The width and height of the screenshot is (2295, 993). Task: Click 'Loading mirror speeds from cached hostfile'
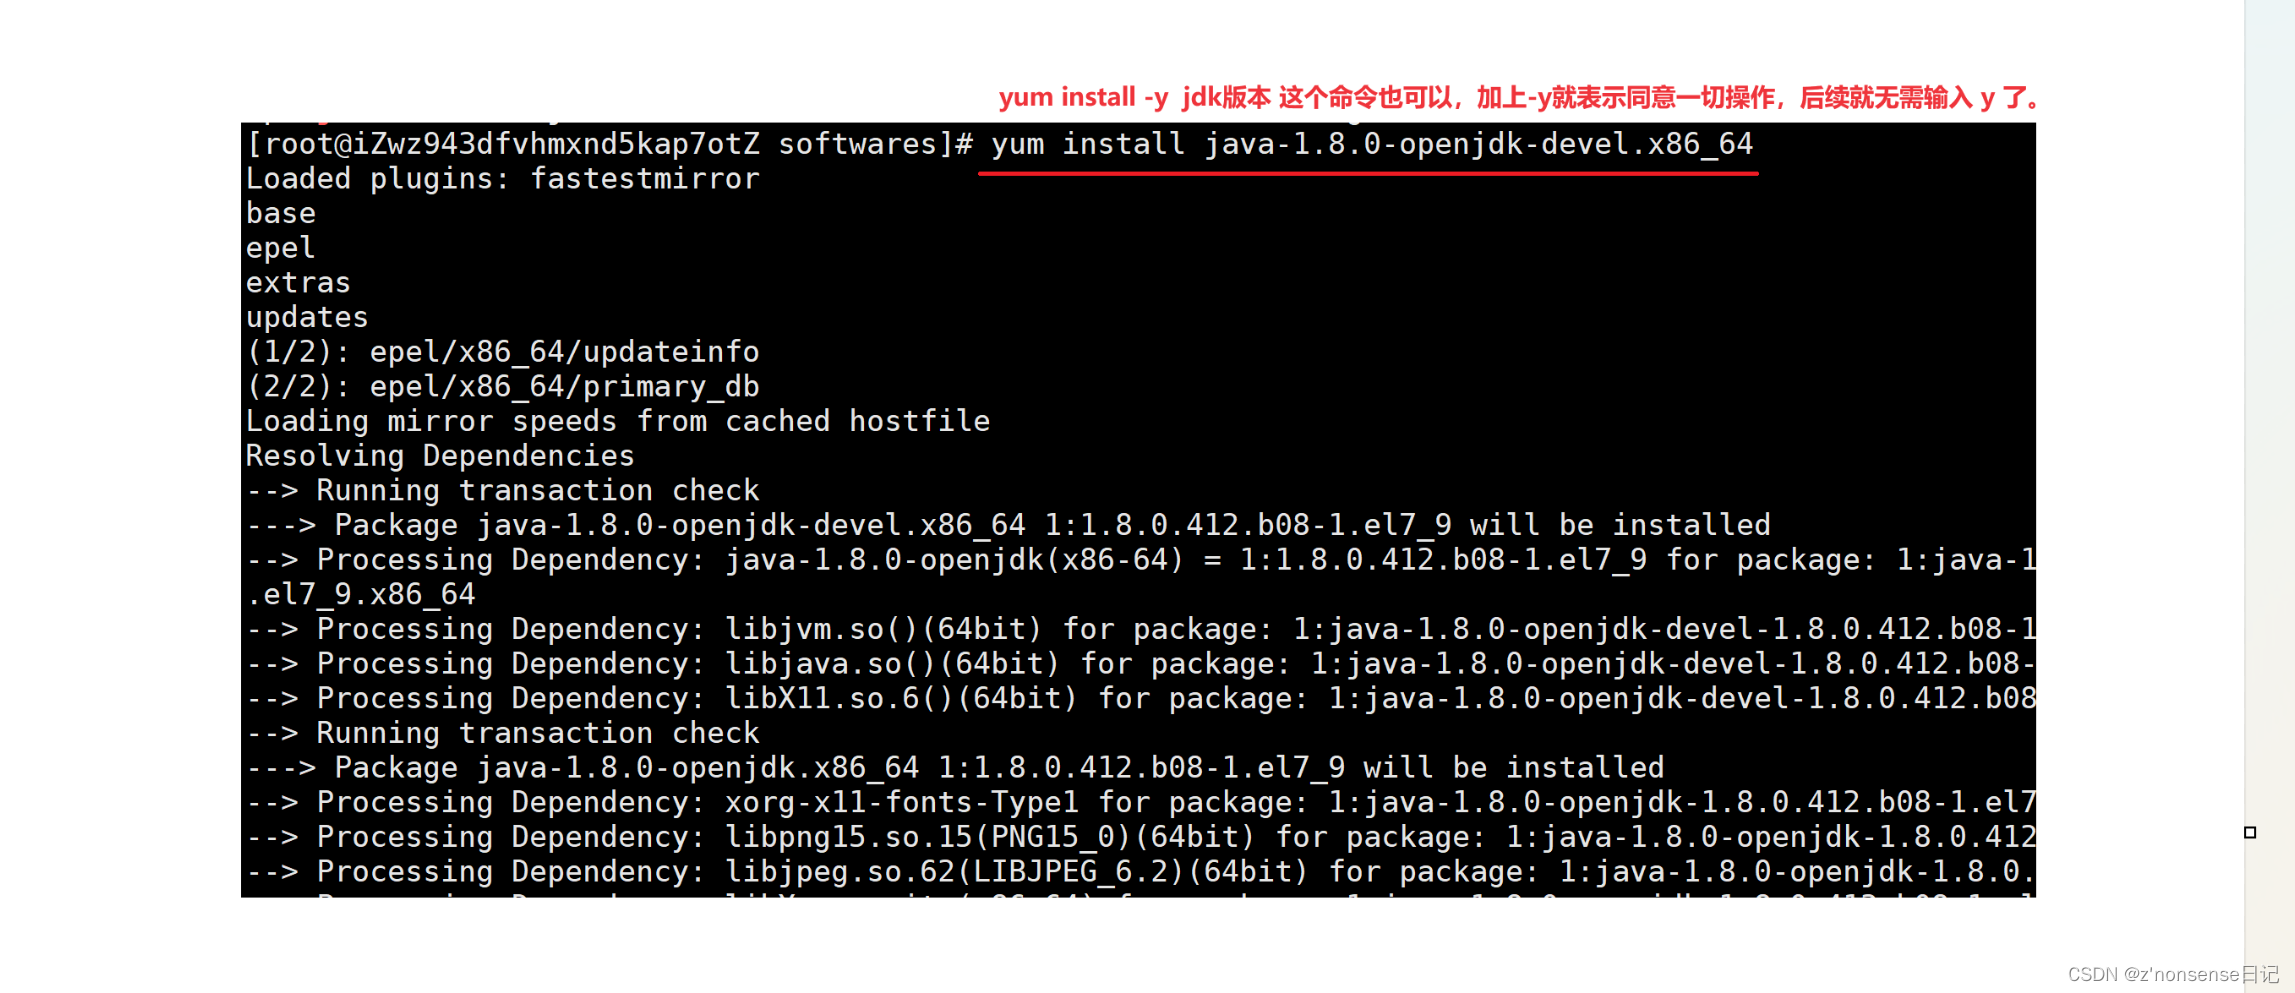coord(618,421)
